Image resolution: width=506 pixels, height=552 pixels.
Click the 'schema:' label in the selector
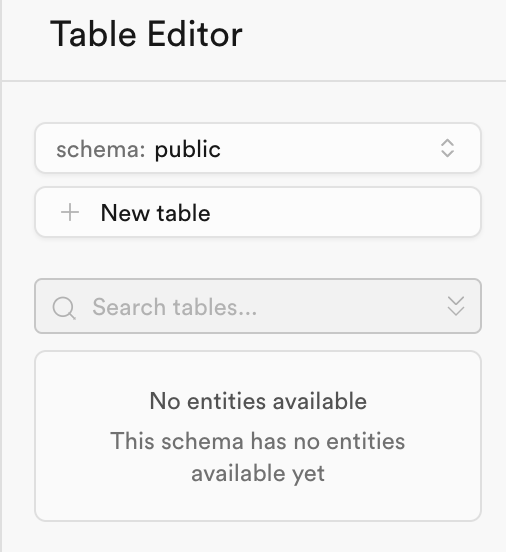101,149
